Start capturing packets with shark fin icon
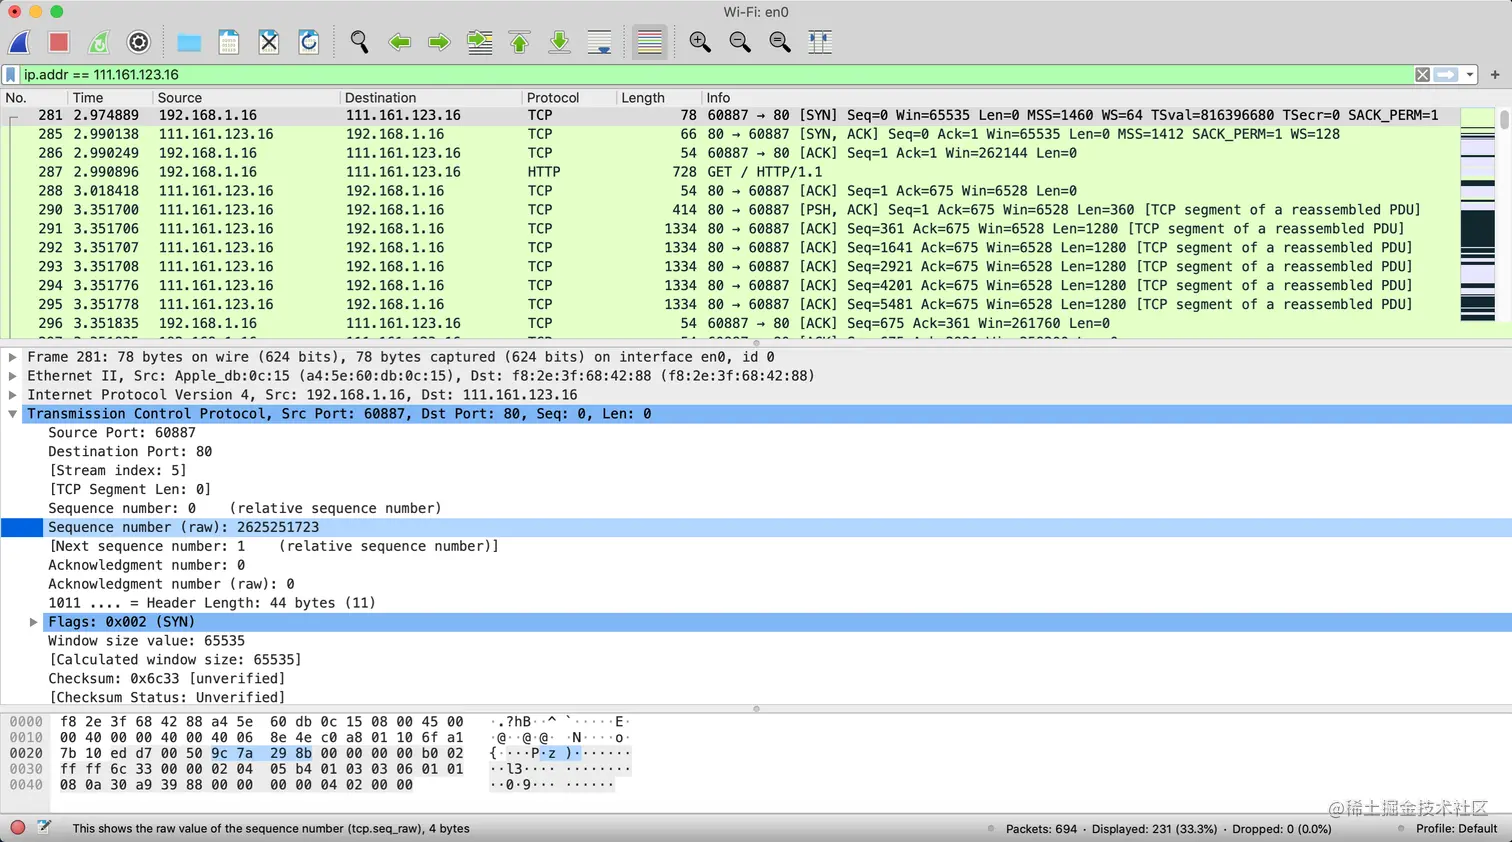Screen dimensions: 1512x842 tap(20, 42)
